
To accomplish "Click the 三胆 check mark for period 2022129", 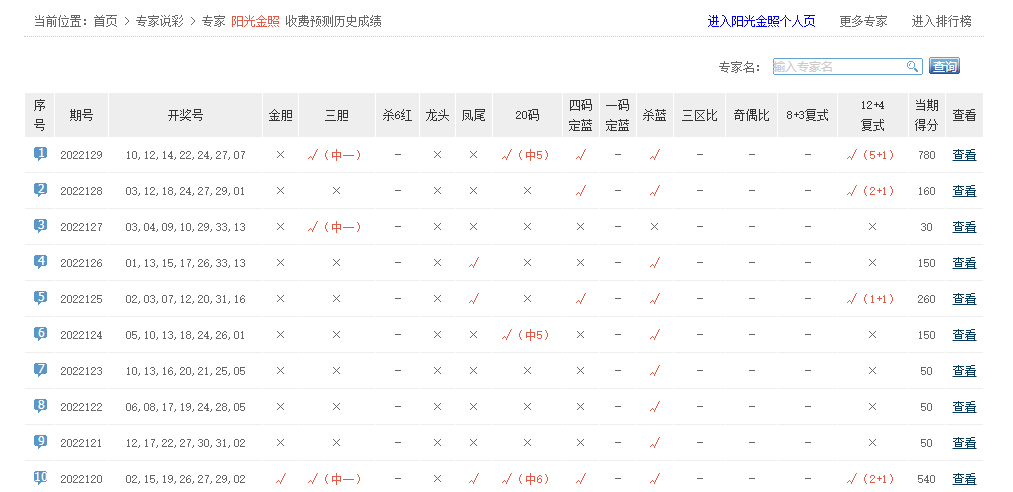I will pos(313,155).
